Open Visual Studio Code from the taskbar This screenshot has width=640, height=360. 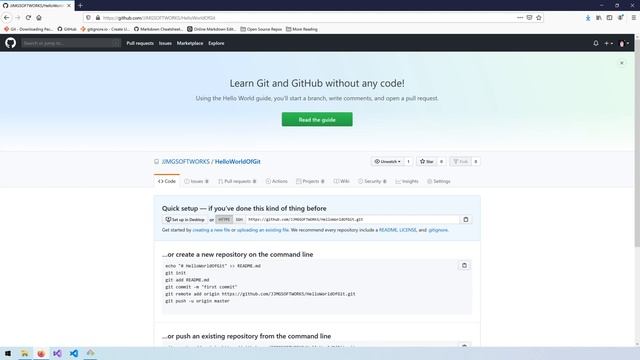pos(74,353)
